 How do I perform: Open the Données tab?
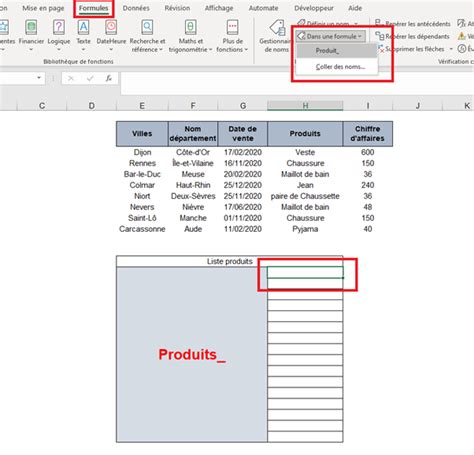tap(136, 8)
